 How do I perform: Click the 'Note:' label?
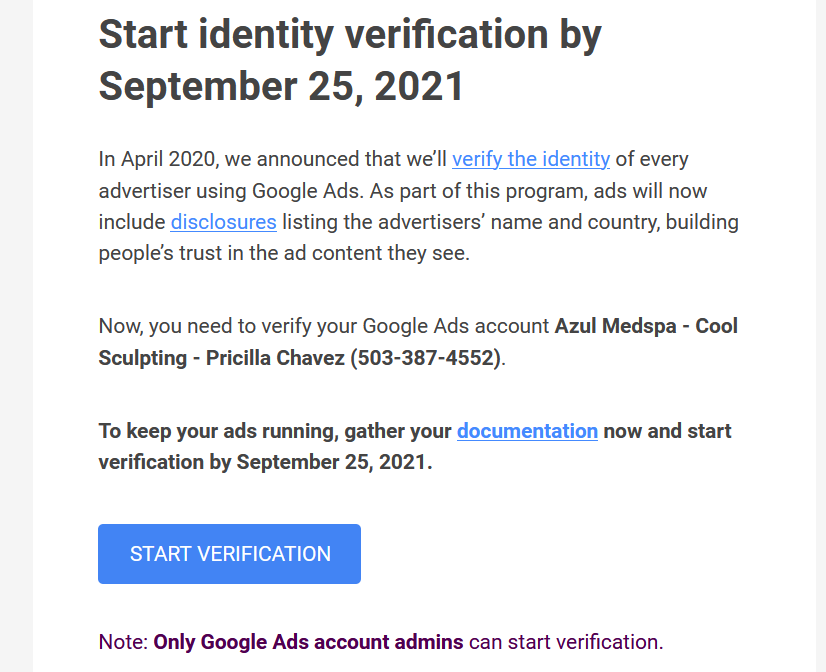click(123, 642)
